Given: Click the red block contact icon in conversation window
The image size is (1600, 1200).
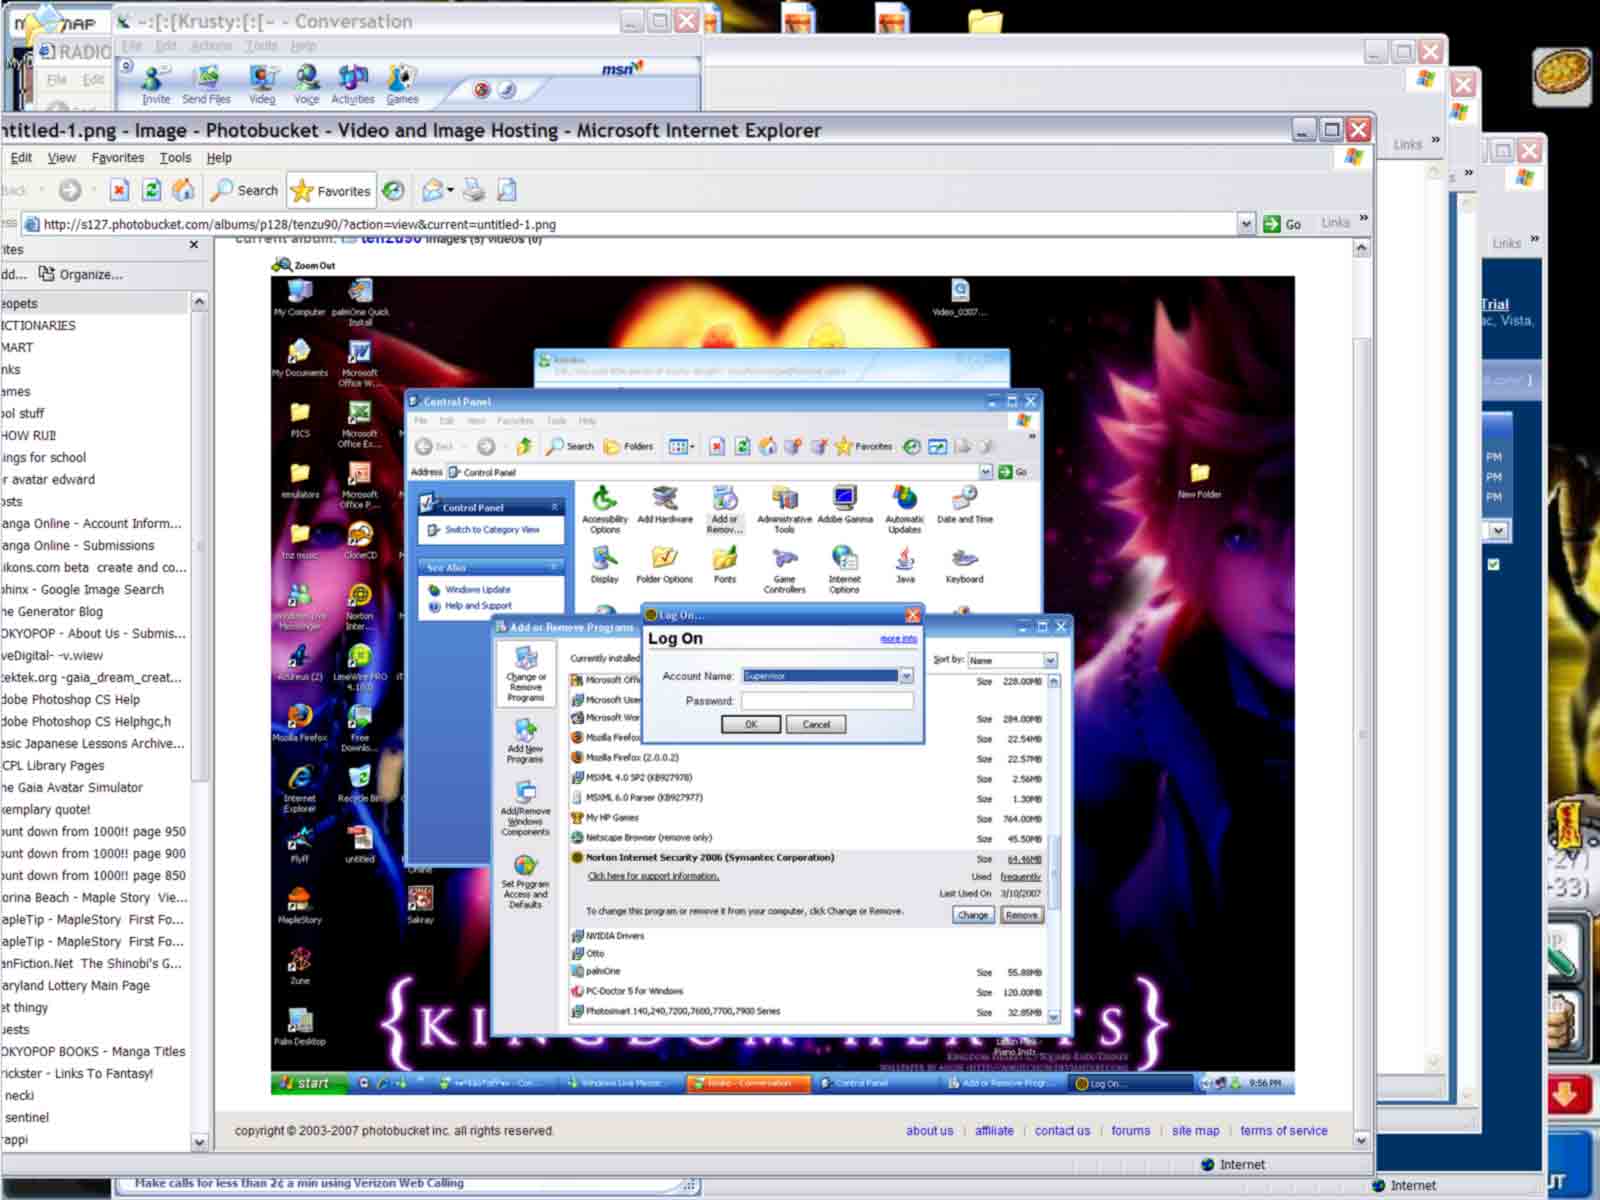Looking at the screenshot, I should click(x=482, y=90).
